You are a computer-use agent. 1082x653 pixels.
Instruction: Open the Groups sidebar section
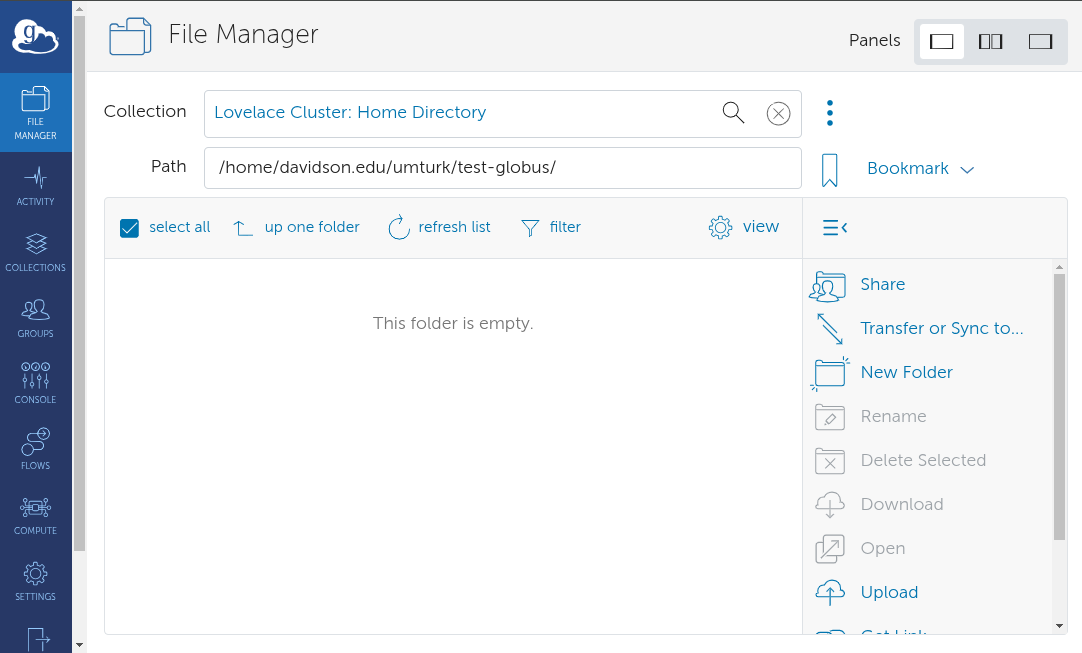click(35, 318)
